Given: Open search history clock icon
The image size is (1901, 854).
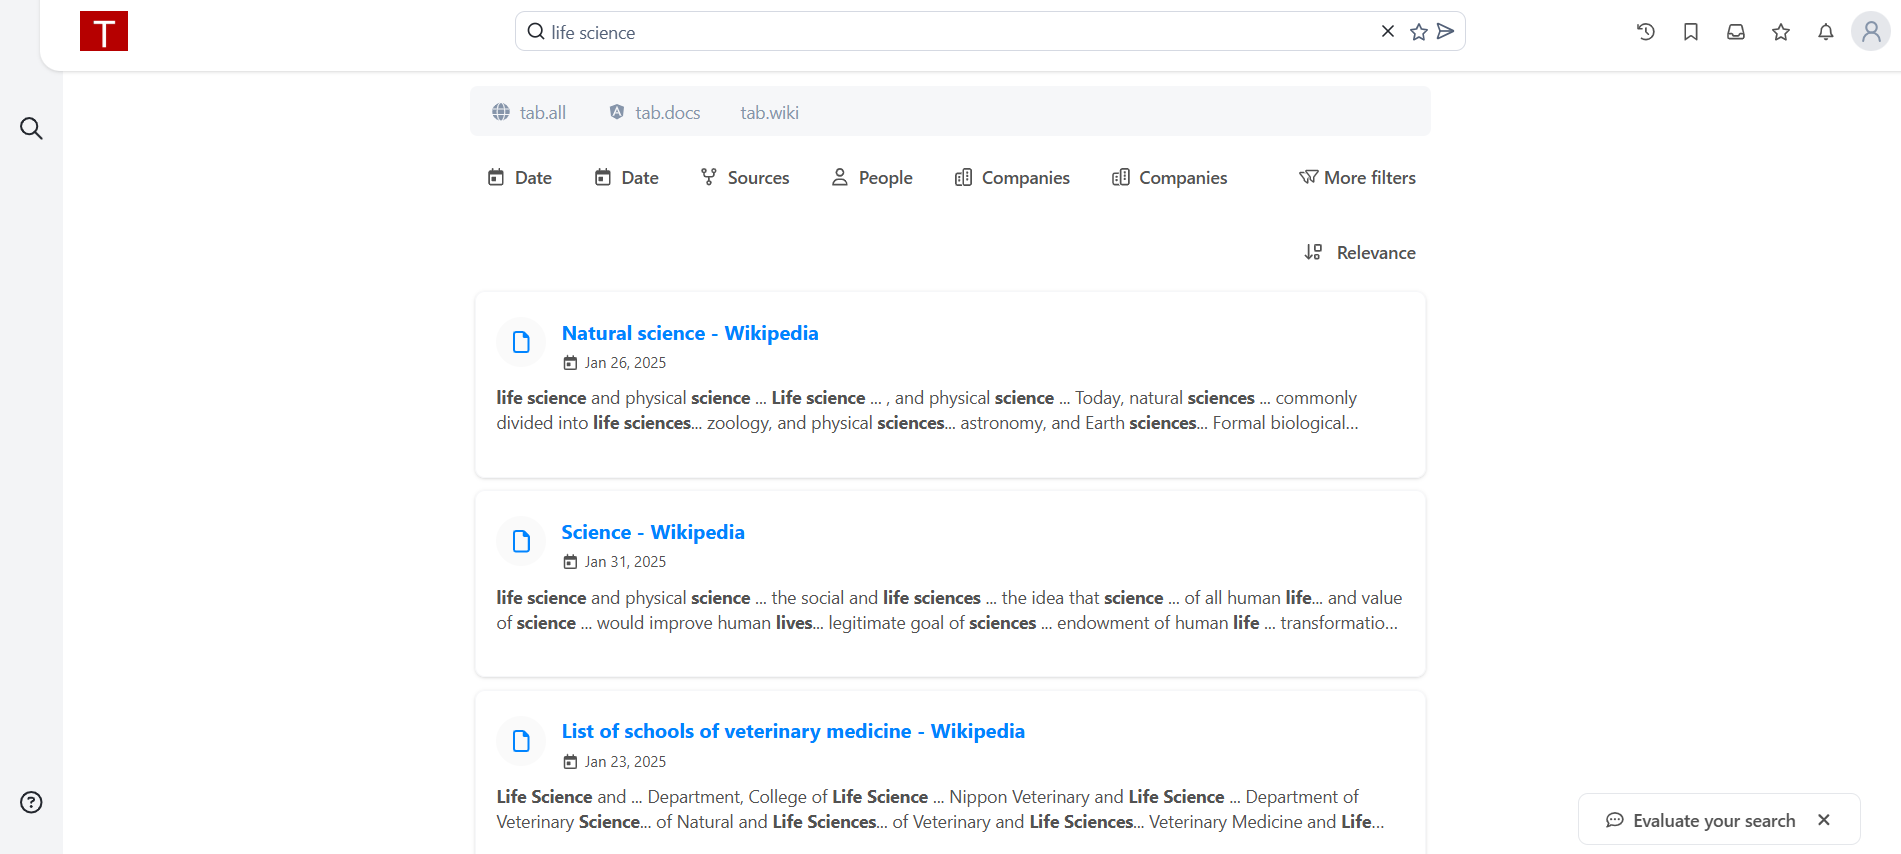Looking at the screenshot, I should (x=1646, y=32).
